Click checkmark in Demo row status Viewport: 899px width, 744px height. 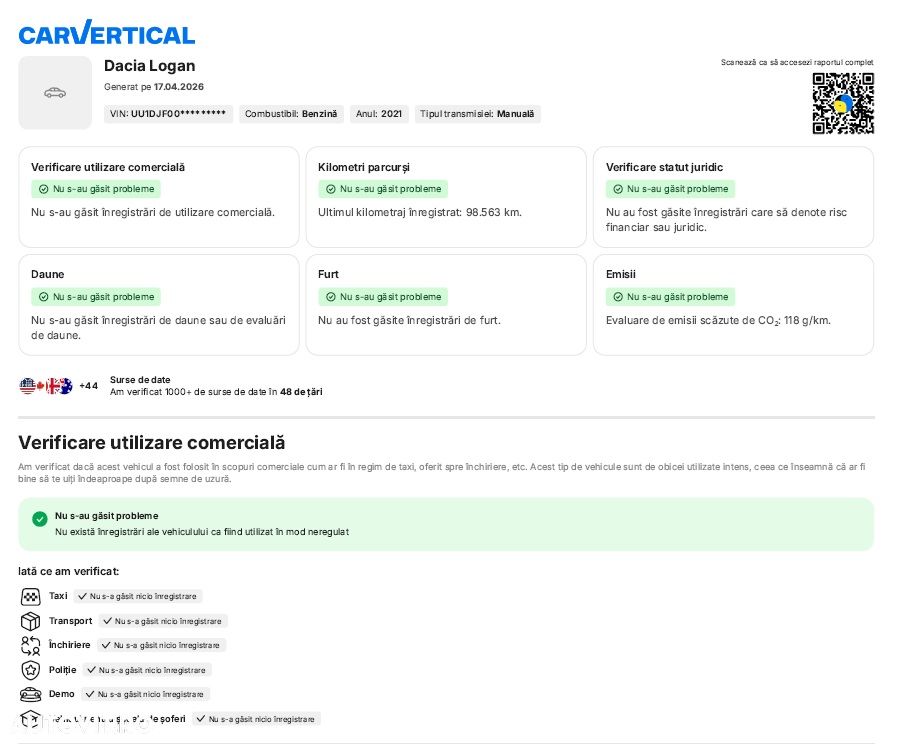tap(90, 694)
